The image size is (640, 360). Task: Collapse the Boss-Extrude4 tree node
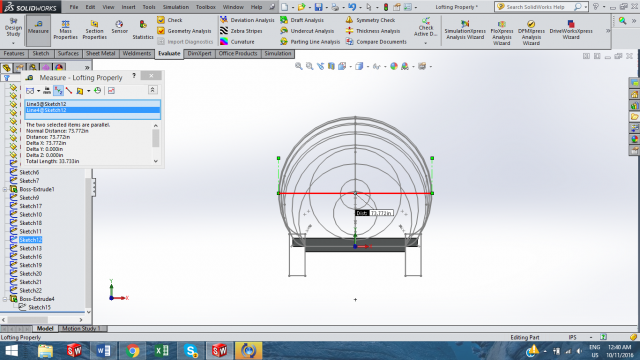point(5,299)
